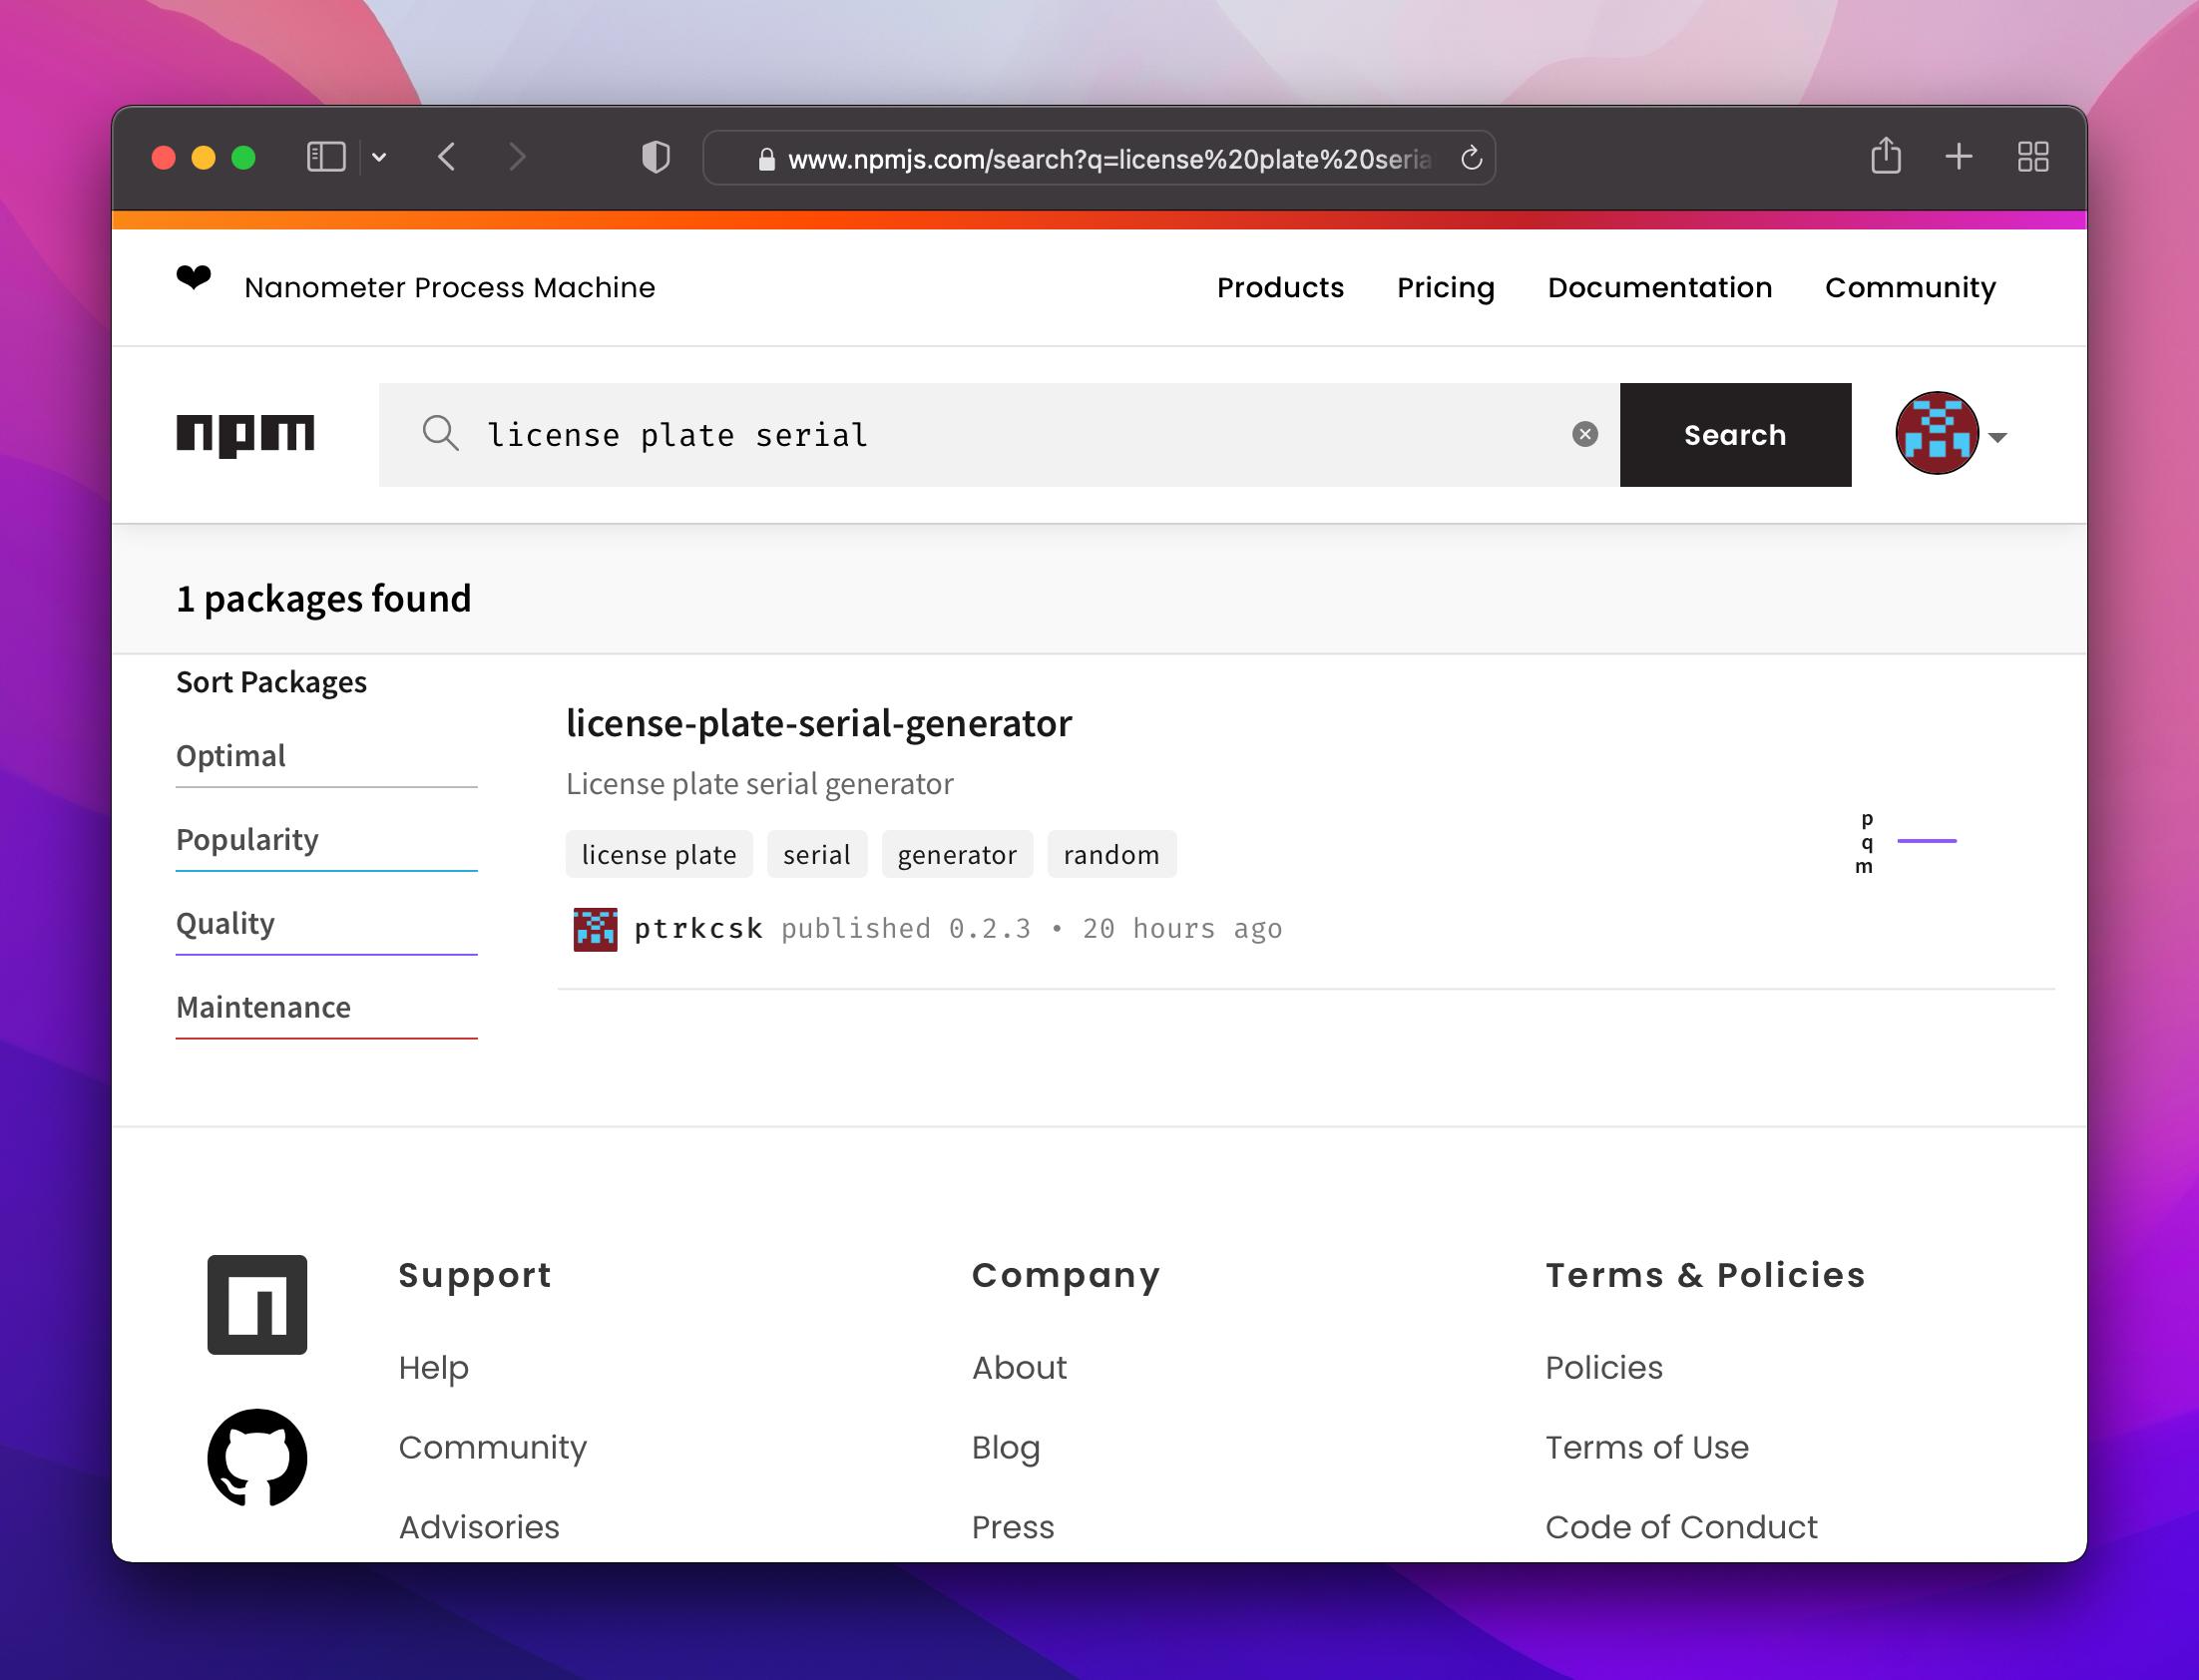Click the license plate keyword tag
The image size is (2199, 1680).
pos(659,854)
